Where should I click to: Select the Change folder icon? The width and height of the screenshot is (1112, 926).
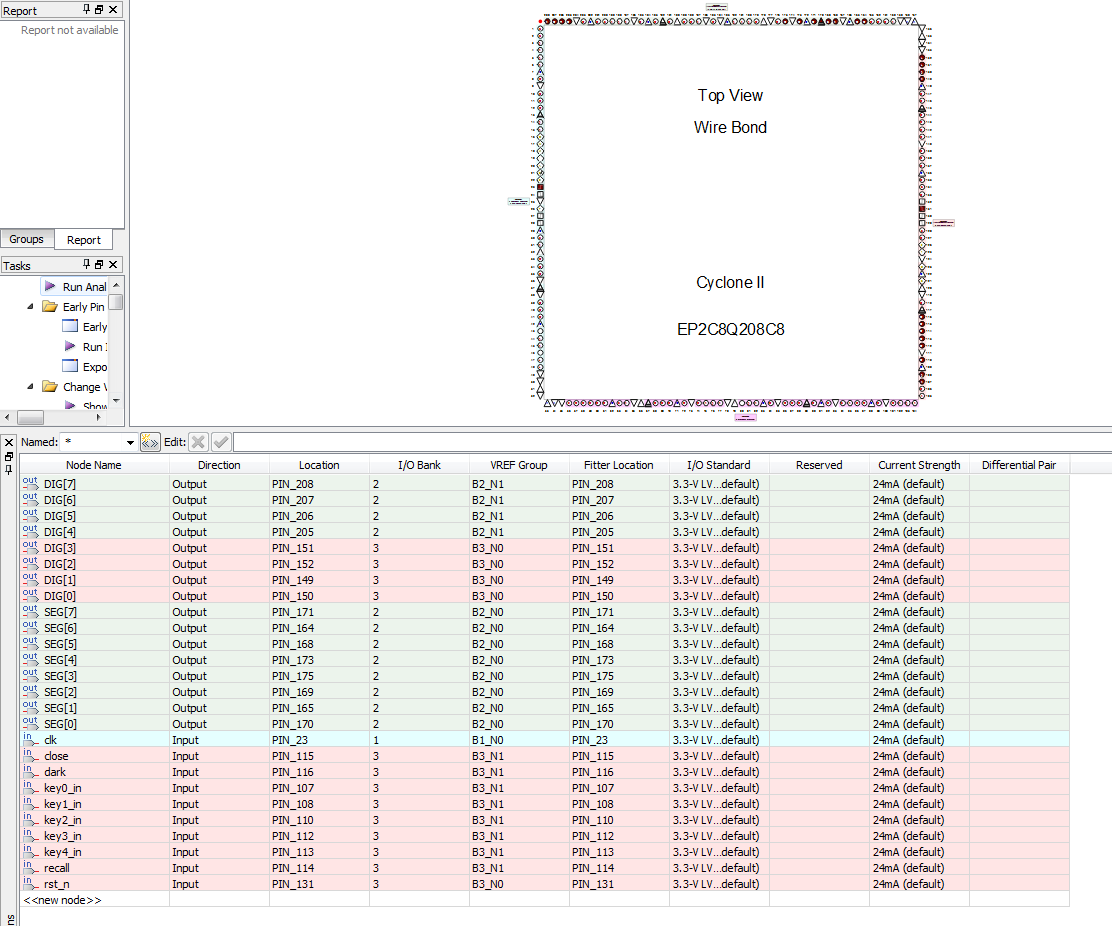(50, 386)
